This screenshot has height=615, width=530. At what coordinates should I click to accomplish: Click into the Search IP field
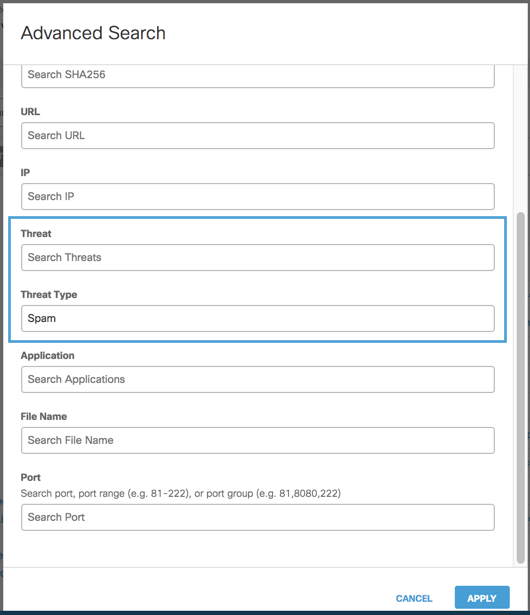click(x=258, y=197)
